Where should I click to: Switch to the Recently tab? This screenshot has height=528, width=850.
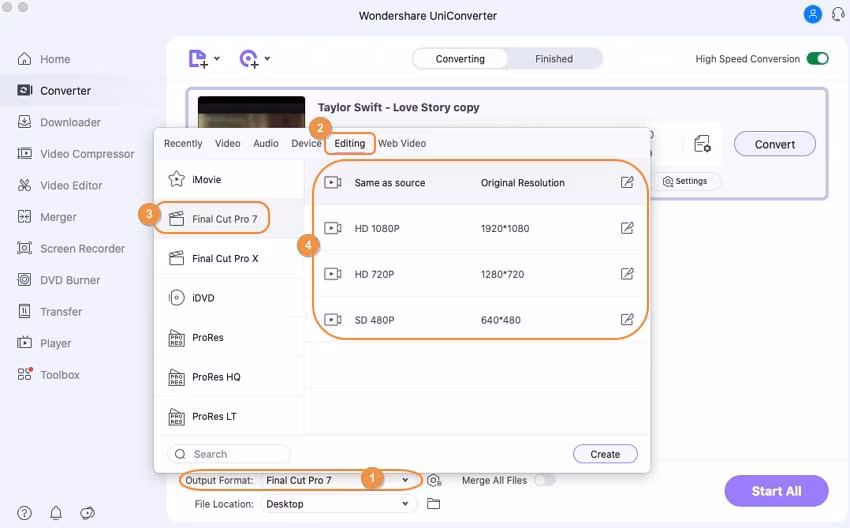pos(183,143)
